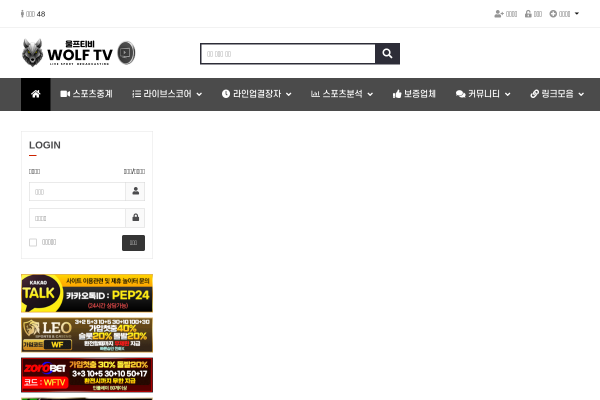
Task: Click the visitor count person icon
Action: click(x=22, y=14)
